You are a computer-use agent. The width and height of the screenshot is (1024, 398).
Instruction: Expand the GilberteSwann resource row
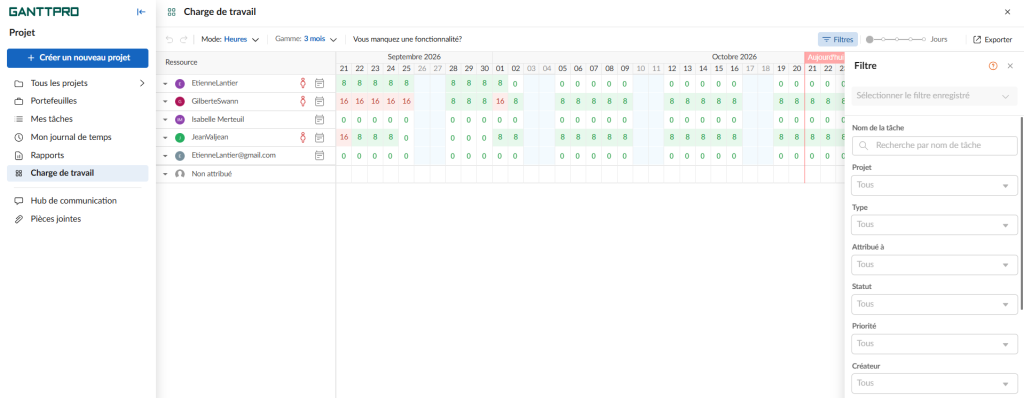point(165,101)
